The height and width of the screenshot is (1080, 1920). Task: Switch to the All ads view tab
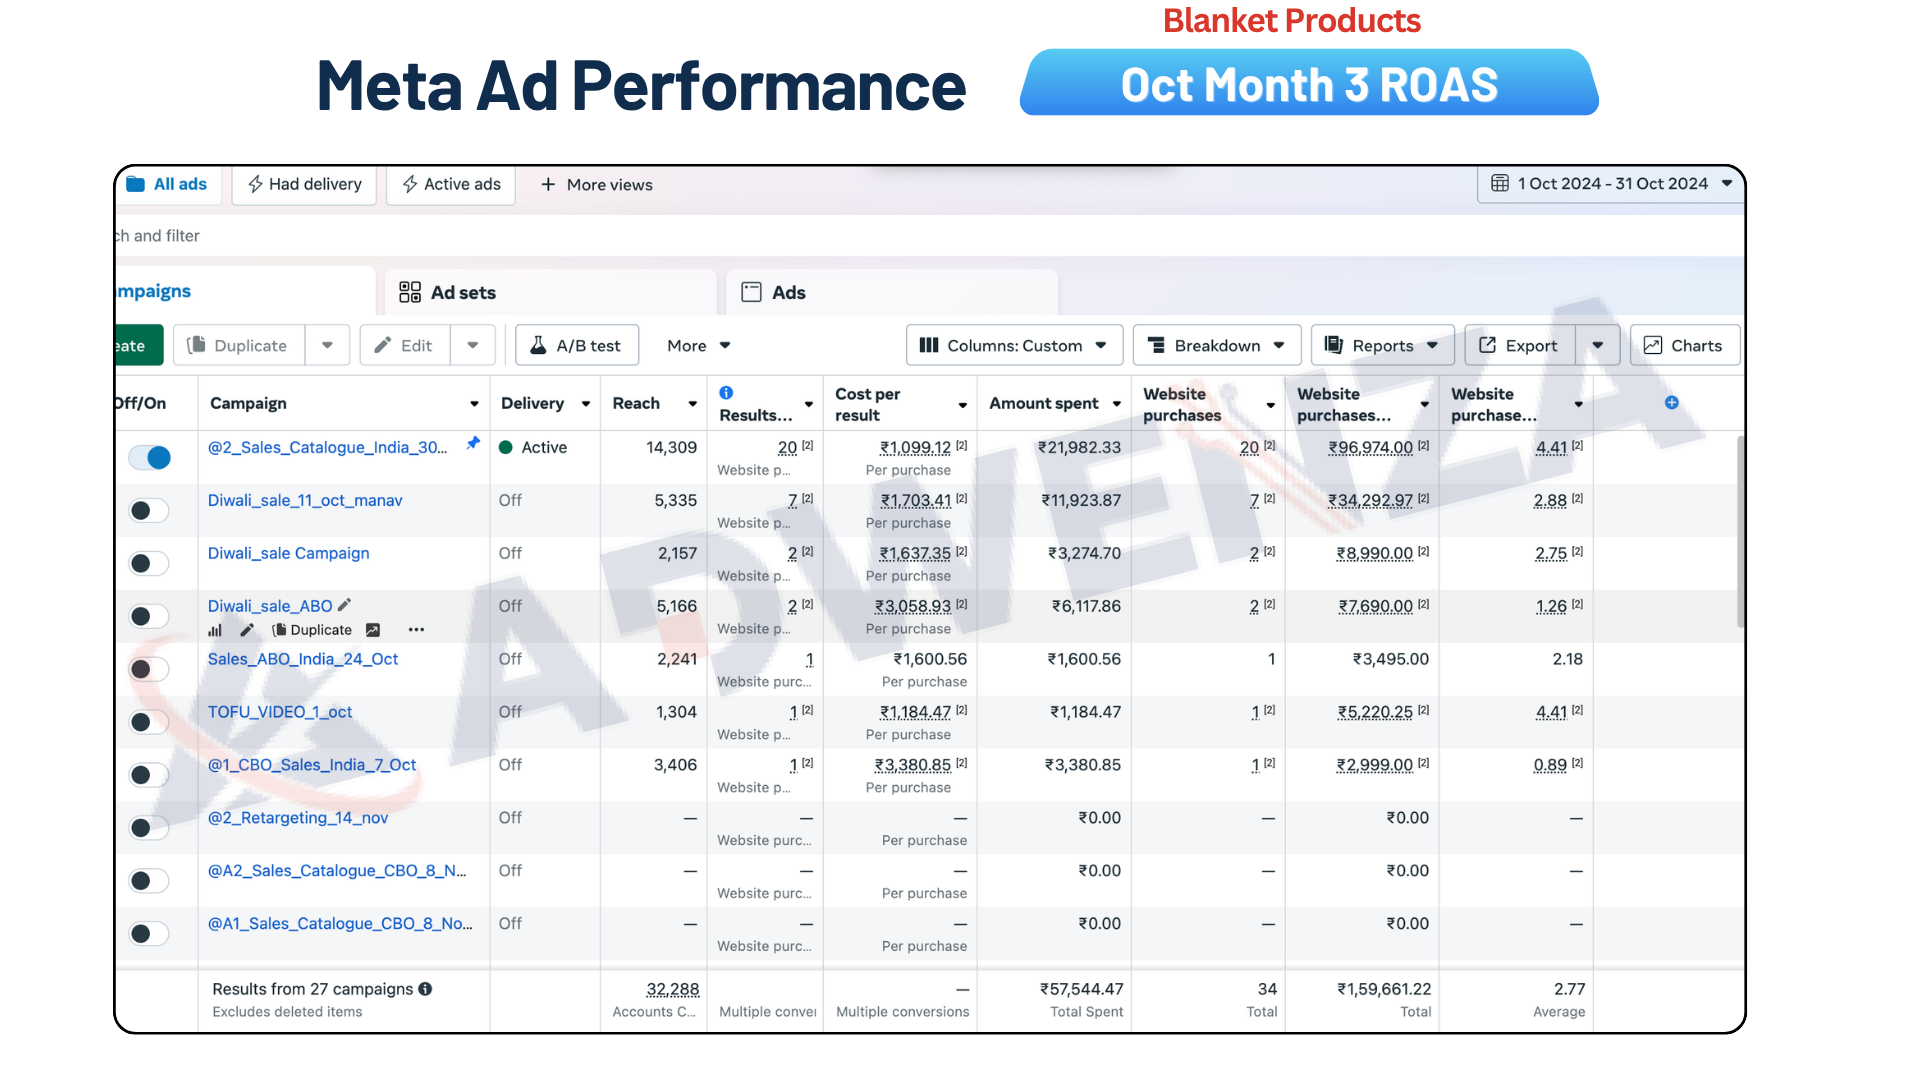point(167,184)
